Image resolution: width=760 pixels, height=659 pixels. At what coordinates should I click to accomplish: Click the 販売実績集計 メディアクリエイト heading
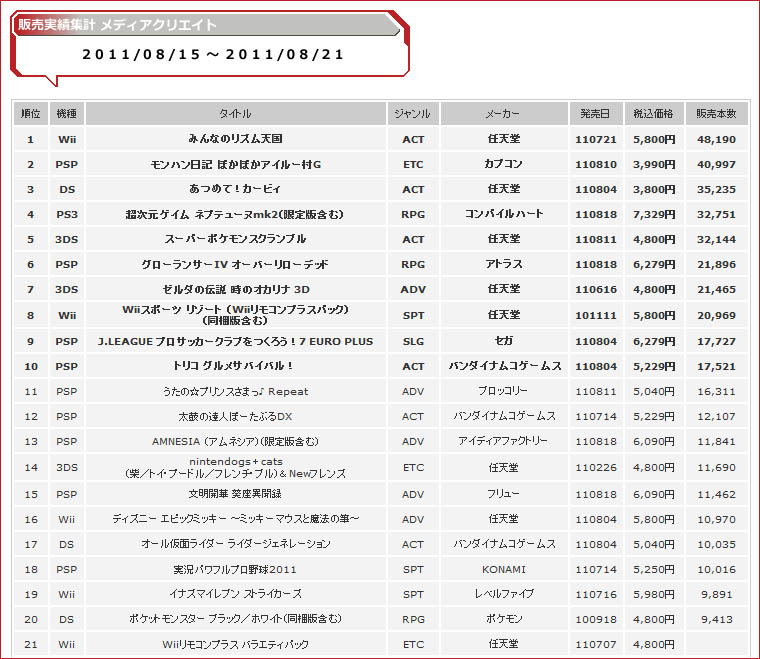[117, 25]
